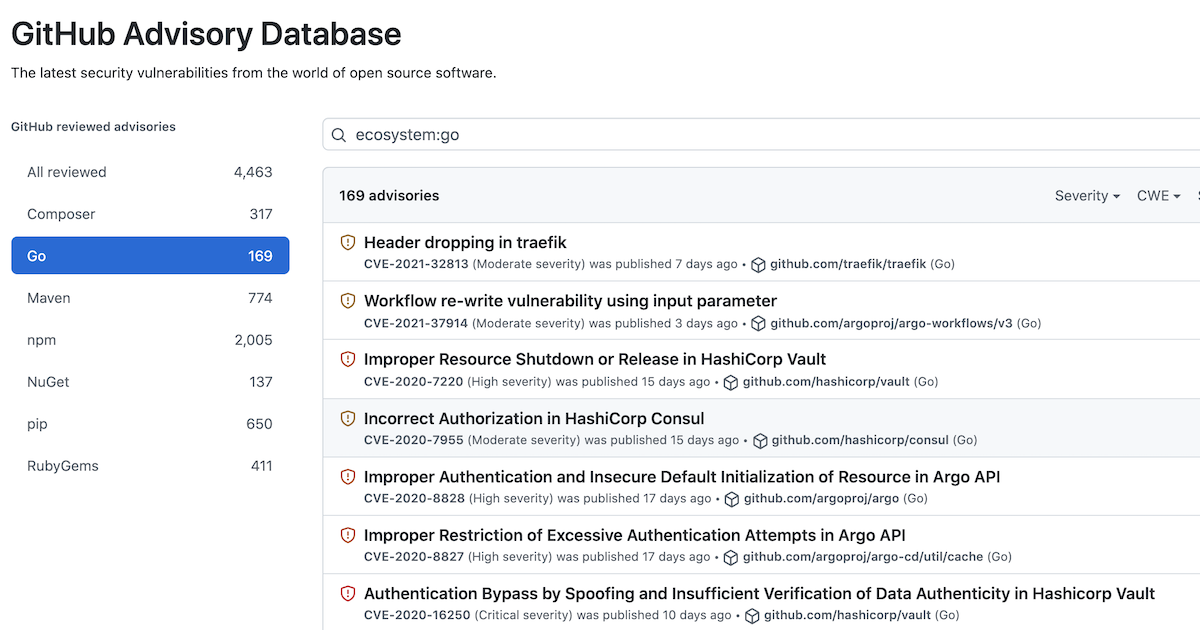This screenshot has height=630, width=1200.
Task: Select the npm ecosystem filter
Action: pyautogui.click(x=41, y=339)
